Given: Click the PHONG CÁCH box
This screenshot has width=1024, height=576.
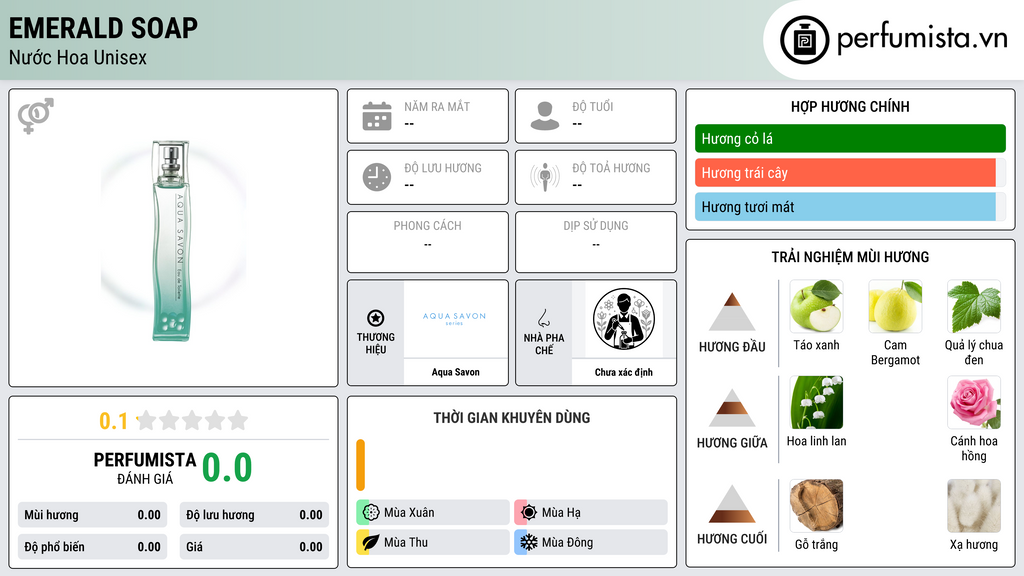Looking at the screenshot, I should (x=428, y=242).
